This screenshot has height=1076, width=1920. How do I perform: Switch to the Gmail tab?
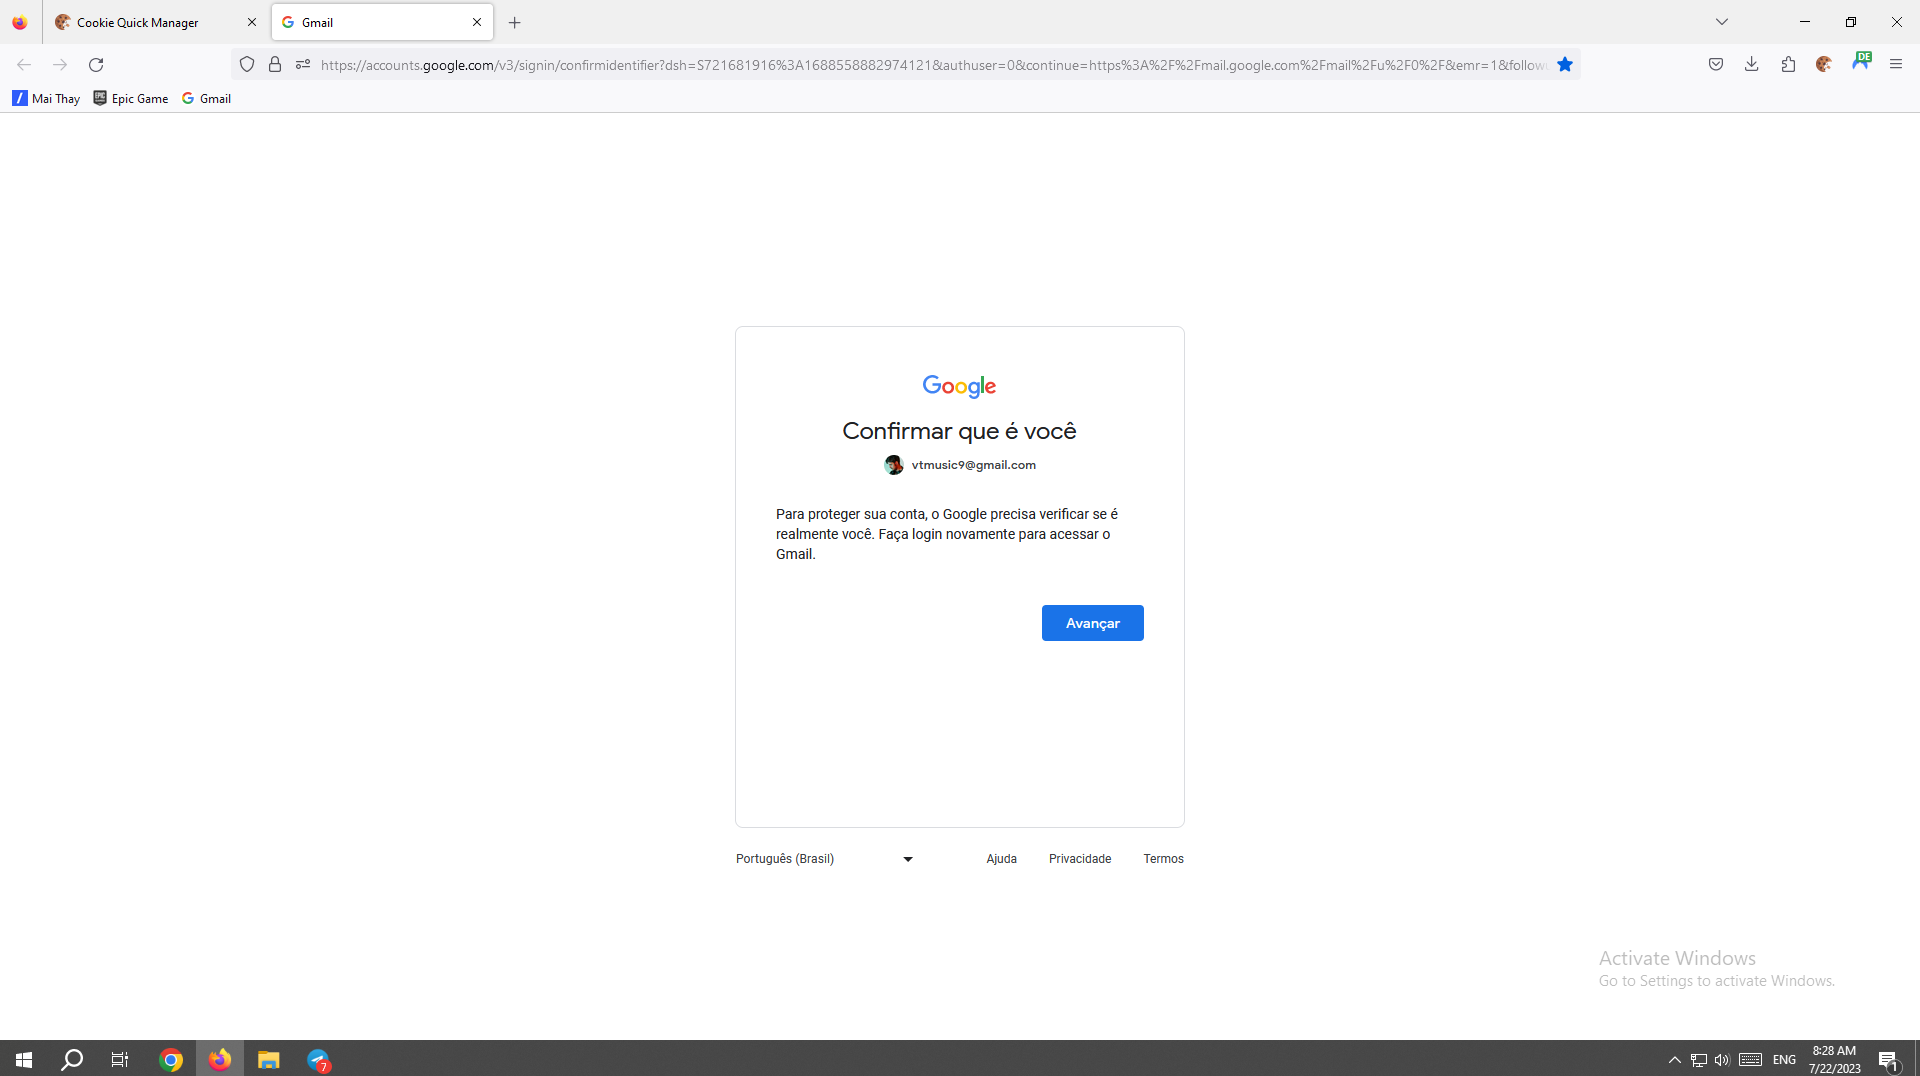point(375,22)
